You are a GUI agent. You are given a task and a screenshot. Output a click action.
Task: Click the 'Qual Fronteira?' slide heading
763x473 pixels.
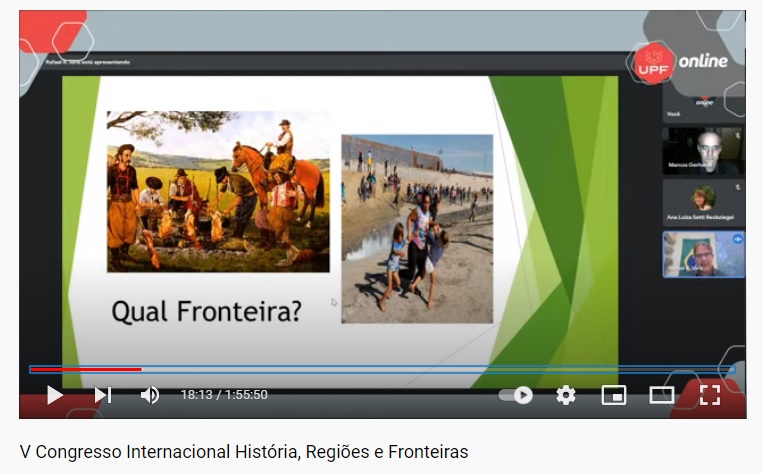click(206, 311)
